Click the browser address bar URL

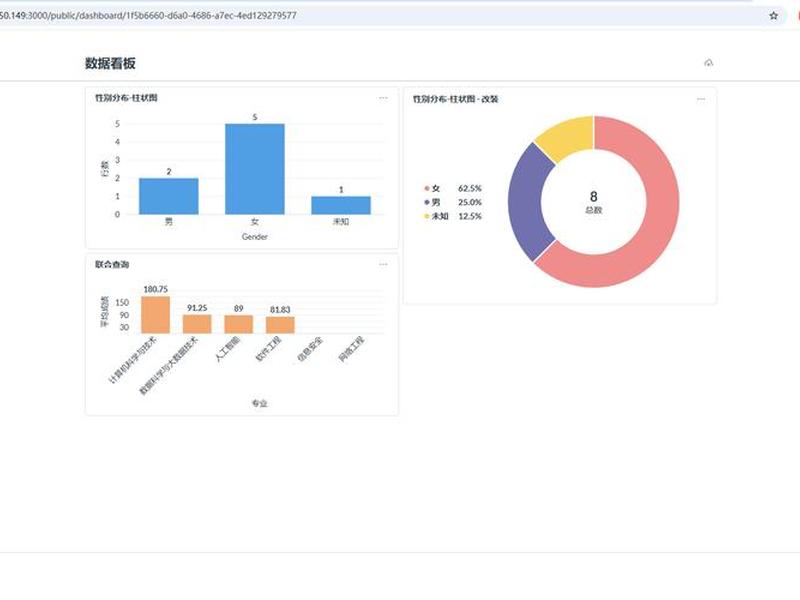[x=148, y=15]
